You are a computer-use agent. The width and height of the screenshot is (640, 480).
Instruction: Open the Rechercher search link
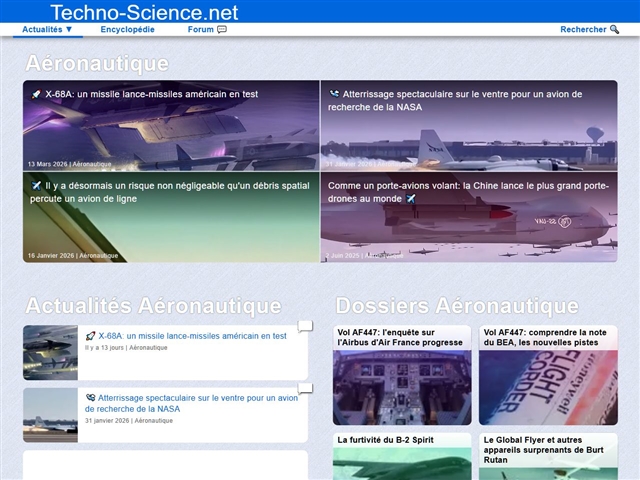pyautogui.click(x=589, y=29)
